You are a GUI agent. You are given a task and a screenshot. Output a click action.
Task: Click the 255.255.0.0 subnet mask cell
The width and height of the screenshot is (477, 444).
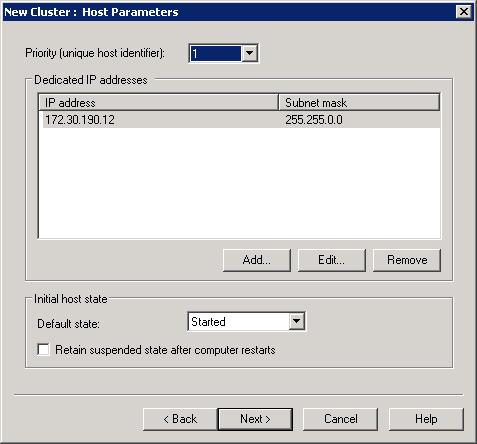coord(314,120)
